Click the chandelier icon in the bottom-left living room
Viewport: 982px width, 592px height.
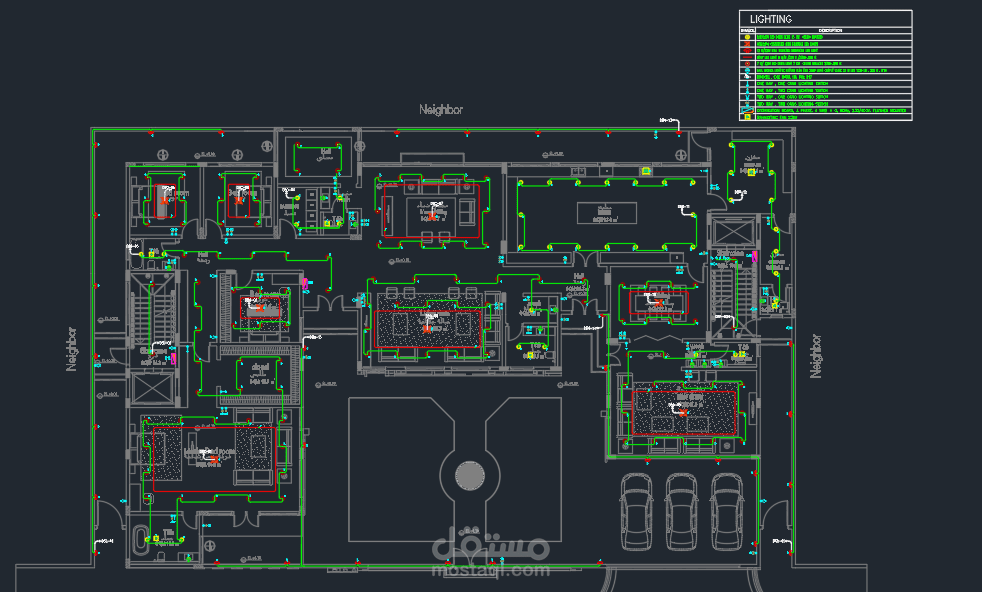coord(214,459)
